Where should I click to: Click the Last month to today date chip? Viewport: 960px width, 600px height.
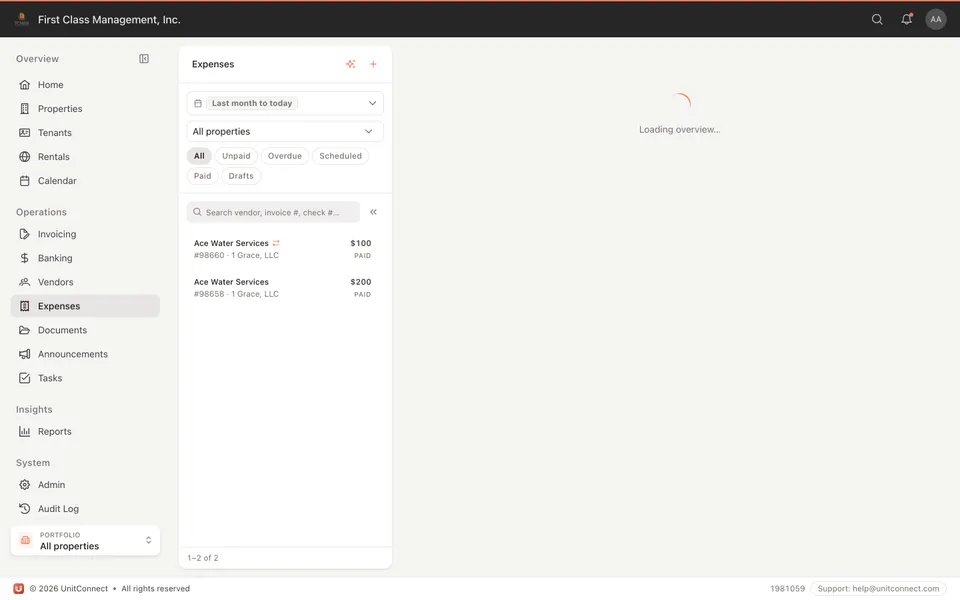click(252, 103)
